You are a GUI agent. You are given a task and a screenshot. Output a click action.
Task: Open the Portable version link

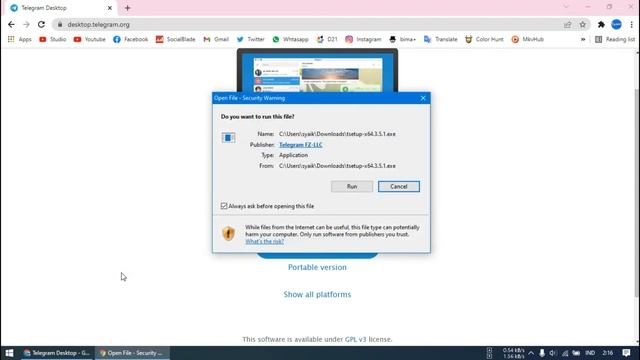(x=317, y=267)
